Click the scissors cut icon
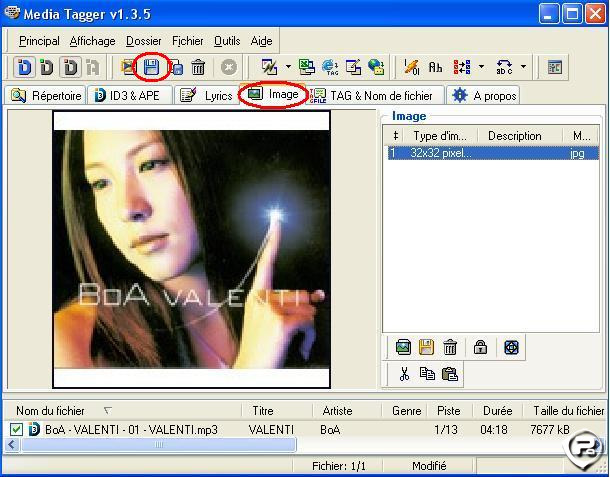This screenshot has height=477, width=610. pos(404,374)
